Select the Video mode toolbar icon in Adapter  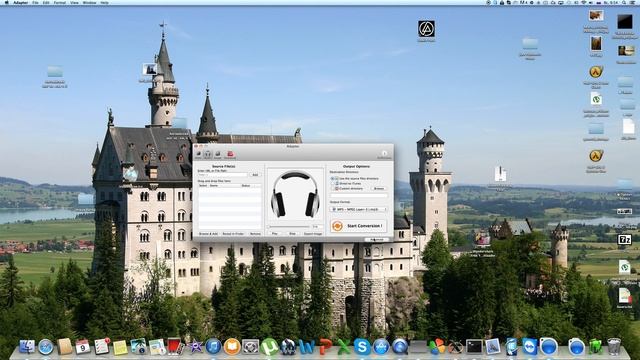pyautogui.click(x=198, y=155)
